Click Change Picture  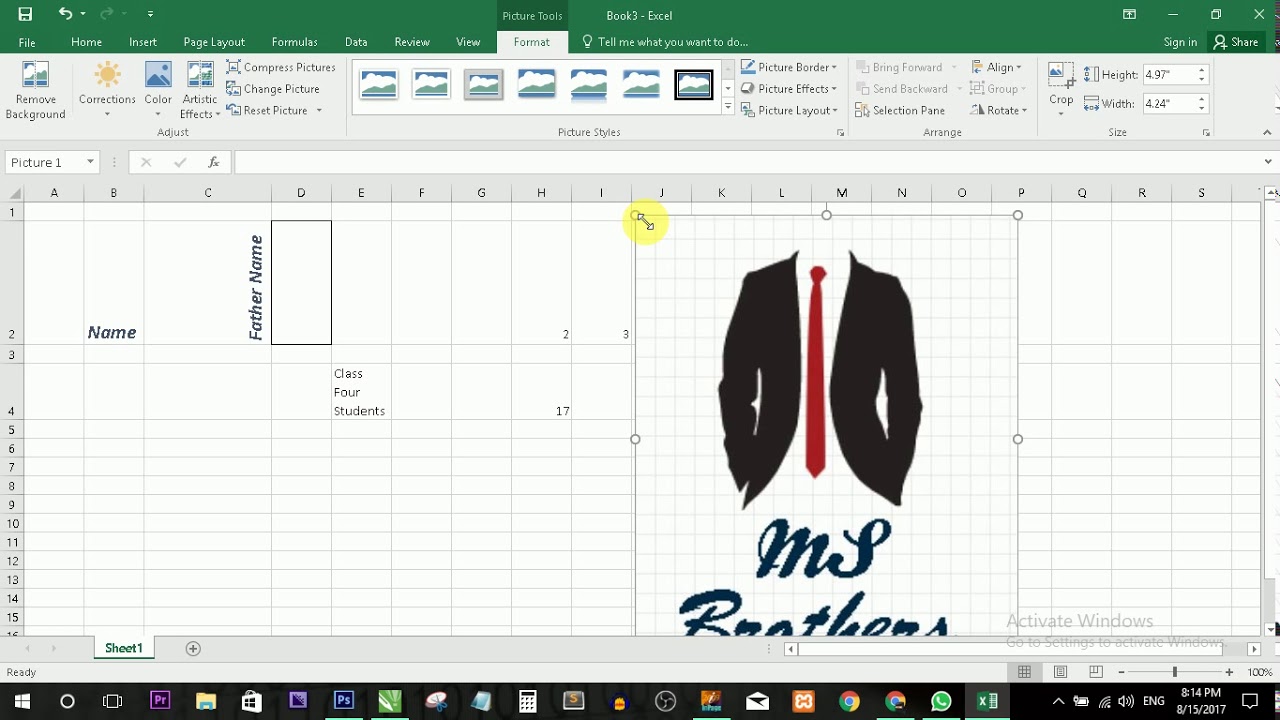pyautogui.click(x=273, y=89)
